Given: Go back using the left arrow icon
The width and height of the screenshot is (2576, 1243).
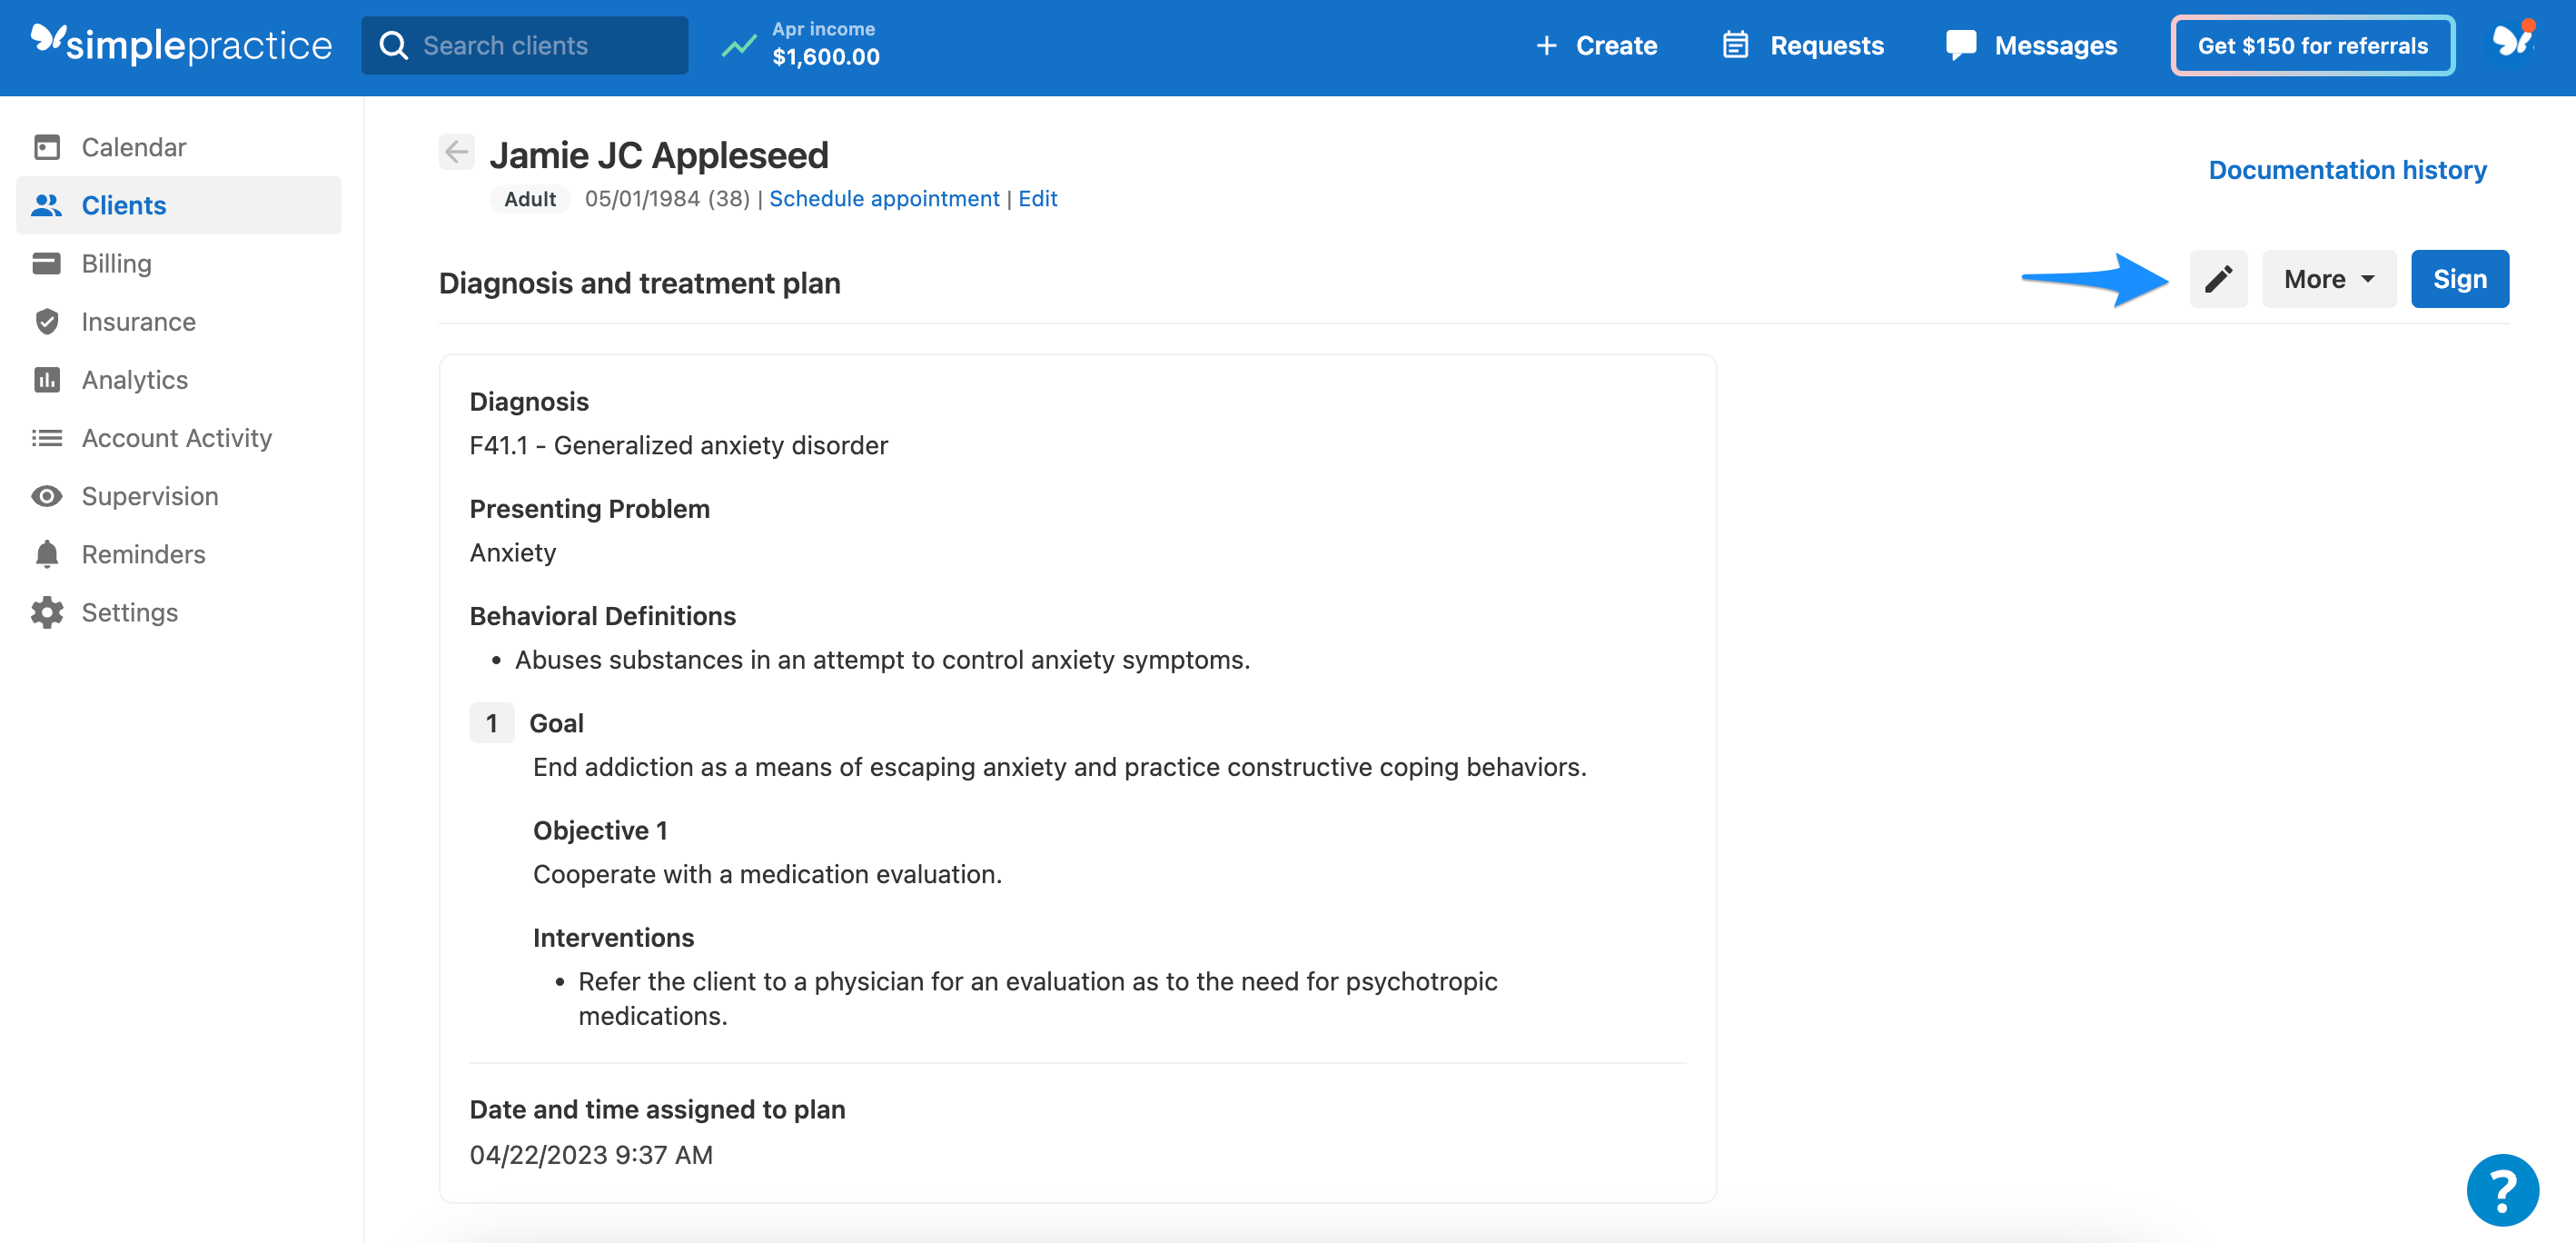Looking at the screenshot, I should tap(456, 152).
